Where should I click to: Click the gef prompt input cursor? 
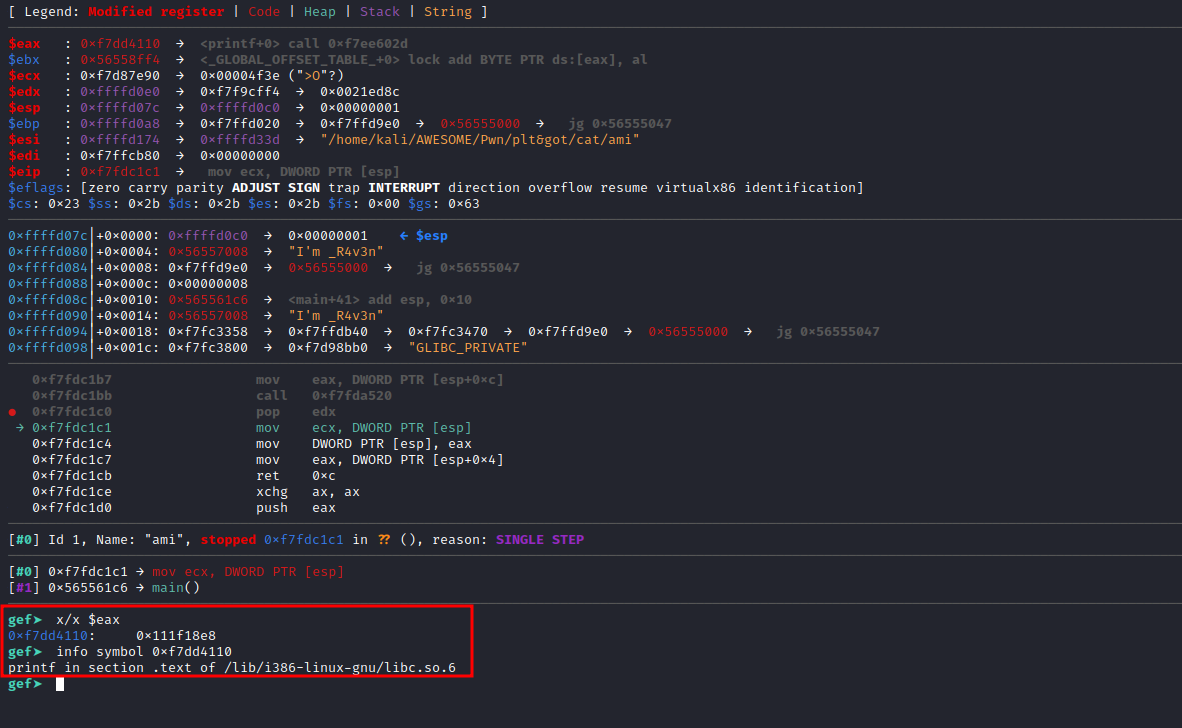pos(59,683)
